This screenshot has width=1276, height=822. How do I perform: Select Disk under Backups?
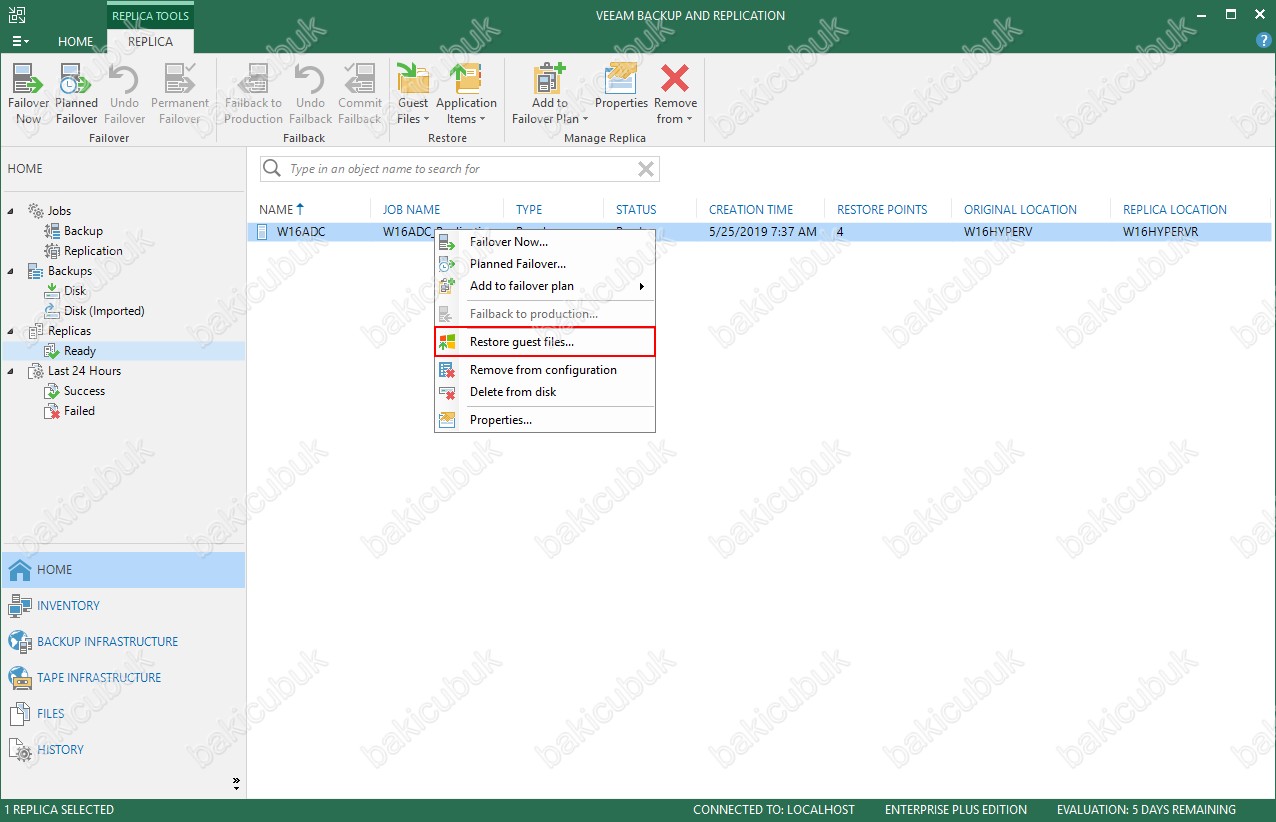point(75,291)
